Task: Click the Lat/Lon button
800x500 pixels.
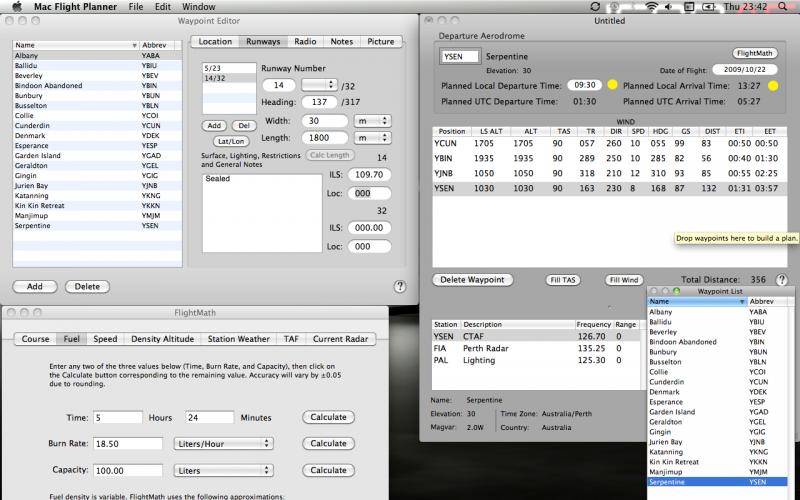Action: point(231,141)
